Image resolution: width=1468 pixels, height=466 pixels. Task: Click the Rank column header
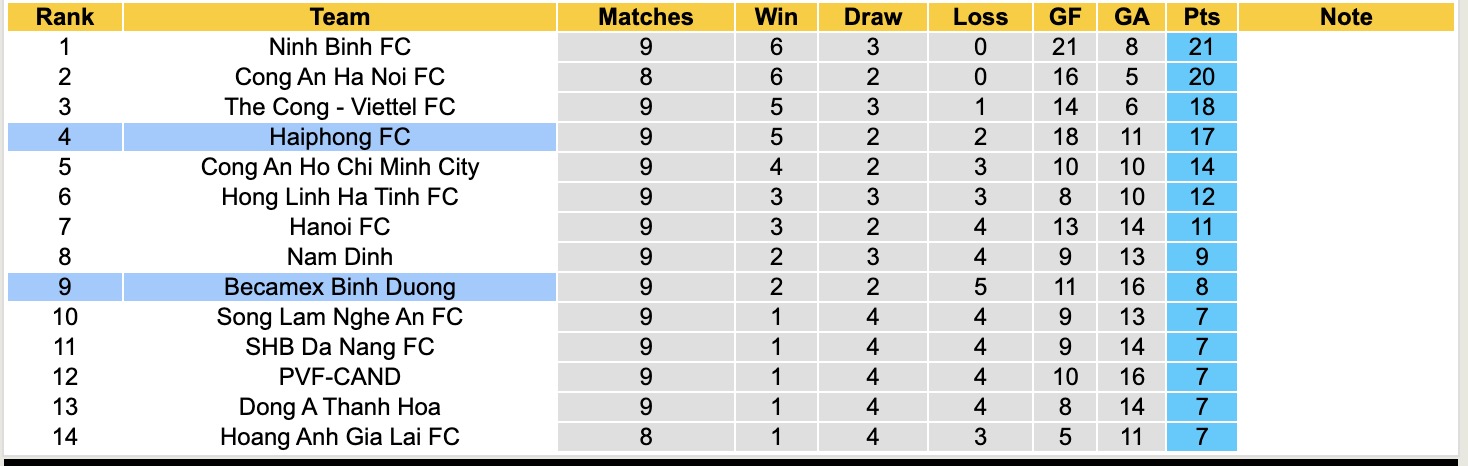tap(64, 17)
